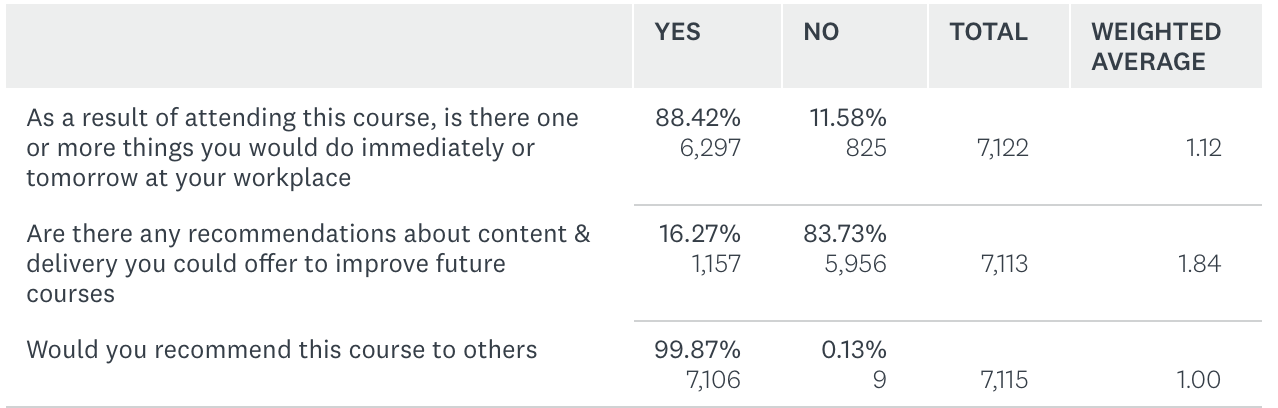
Task: Click the YES column header
Action: point(677,32)
